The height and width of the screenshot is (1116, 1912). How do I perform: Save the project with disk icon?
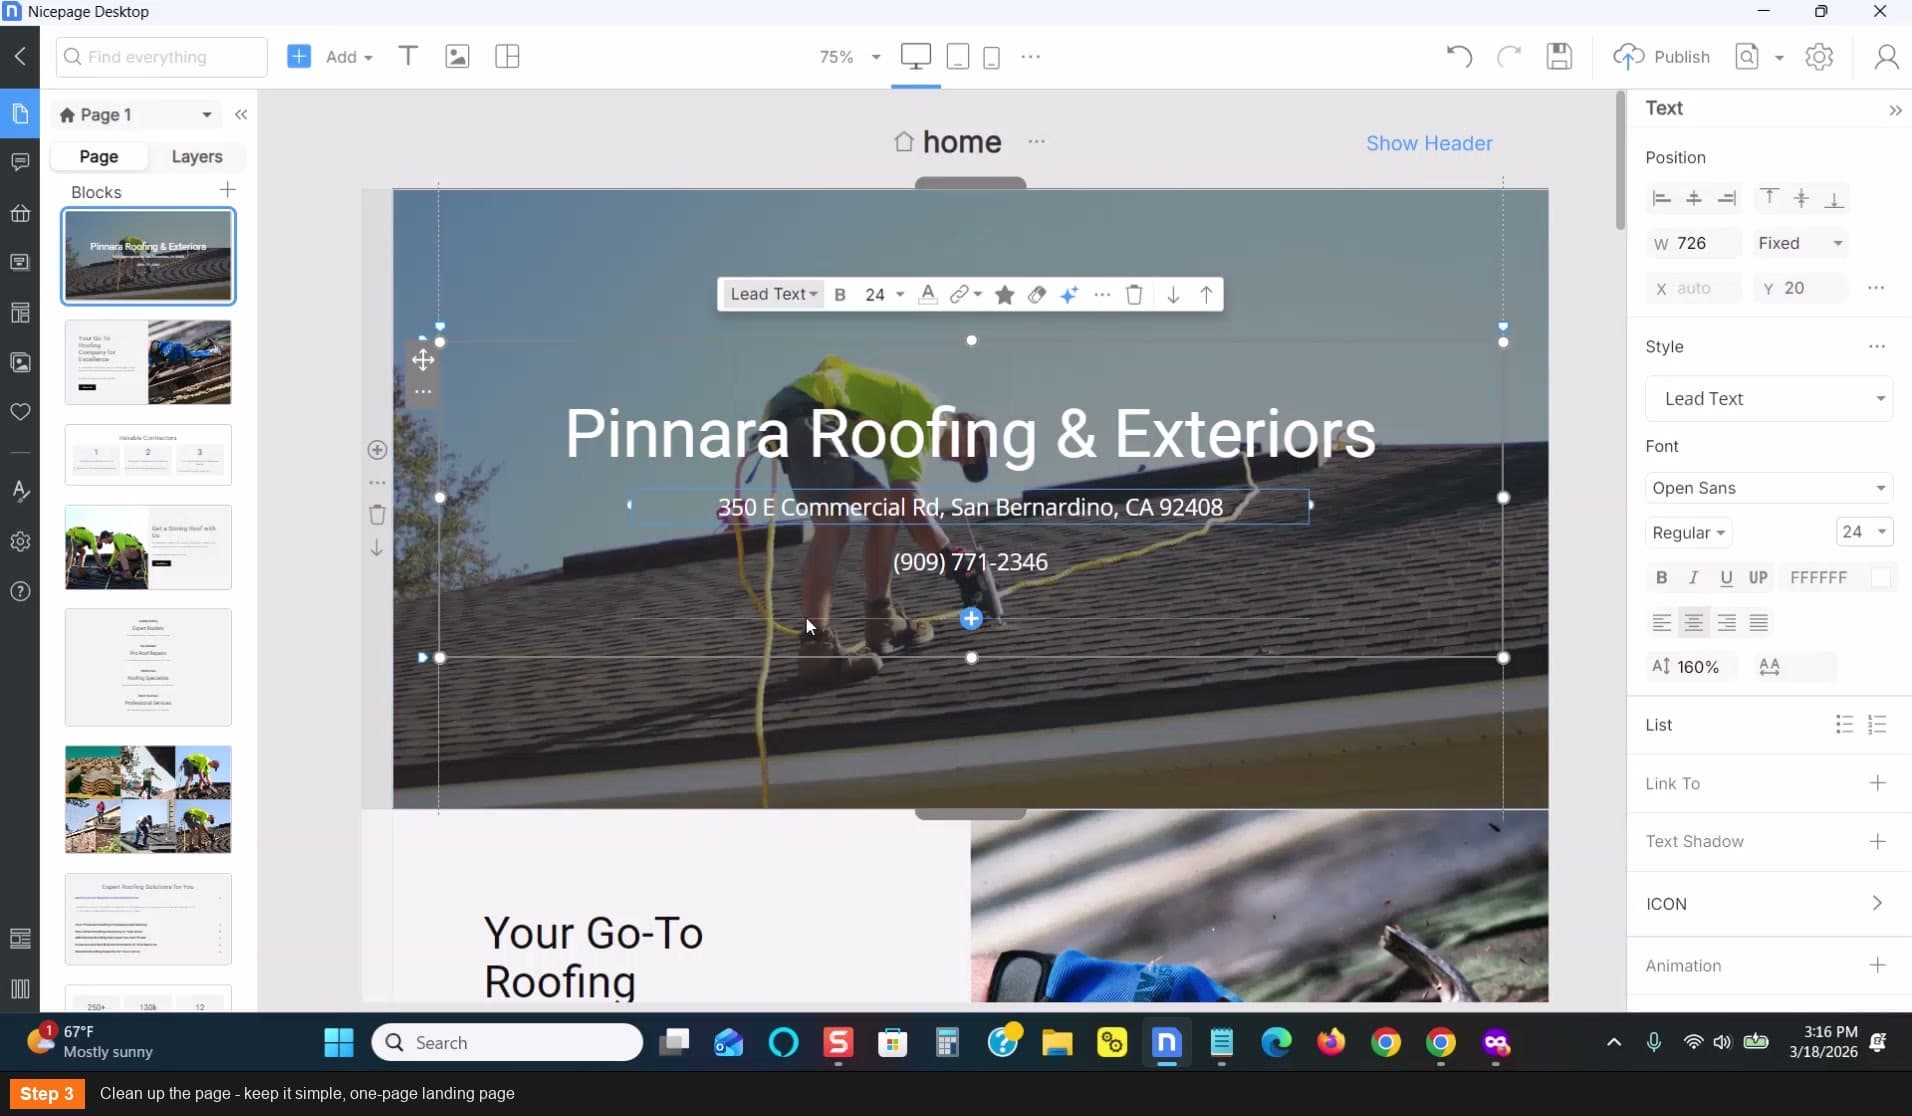point(1559,57)
